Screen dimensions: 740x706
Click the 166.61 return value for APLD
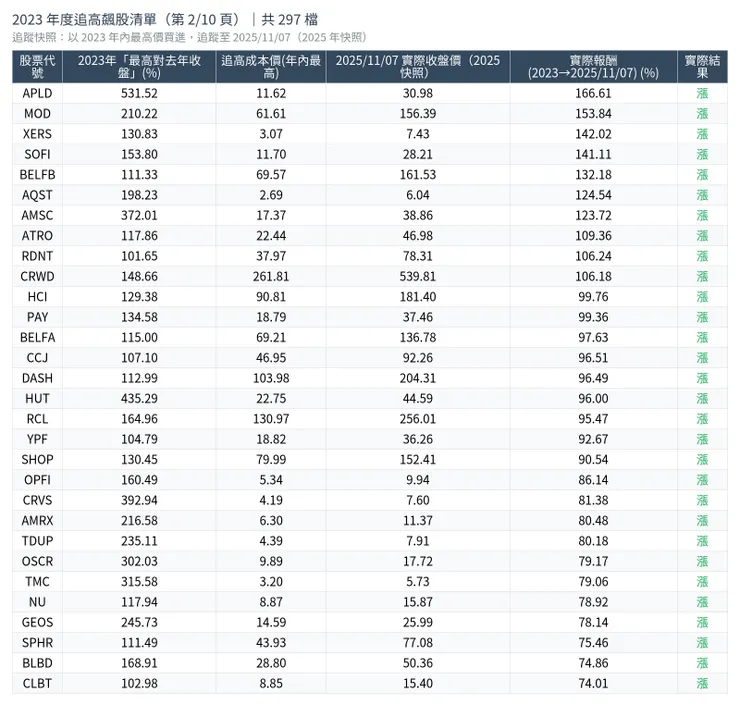(593, 93)
